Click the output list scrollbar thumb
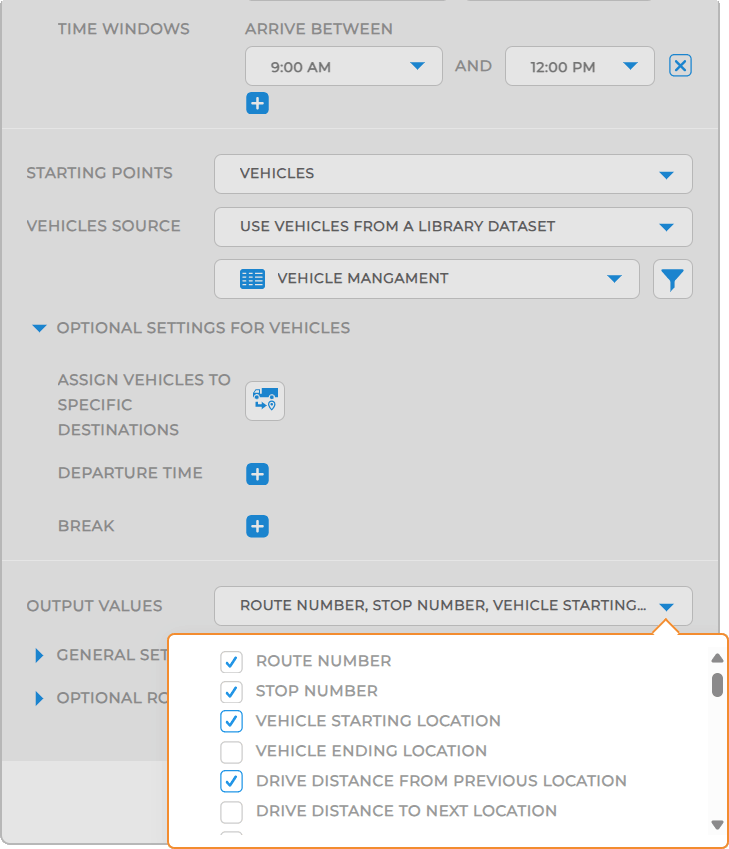Viewport: 729px width, 849px height. pos(717,685)
